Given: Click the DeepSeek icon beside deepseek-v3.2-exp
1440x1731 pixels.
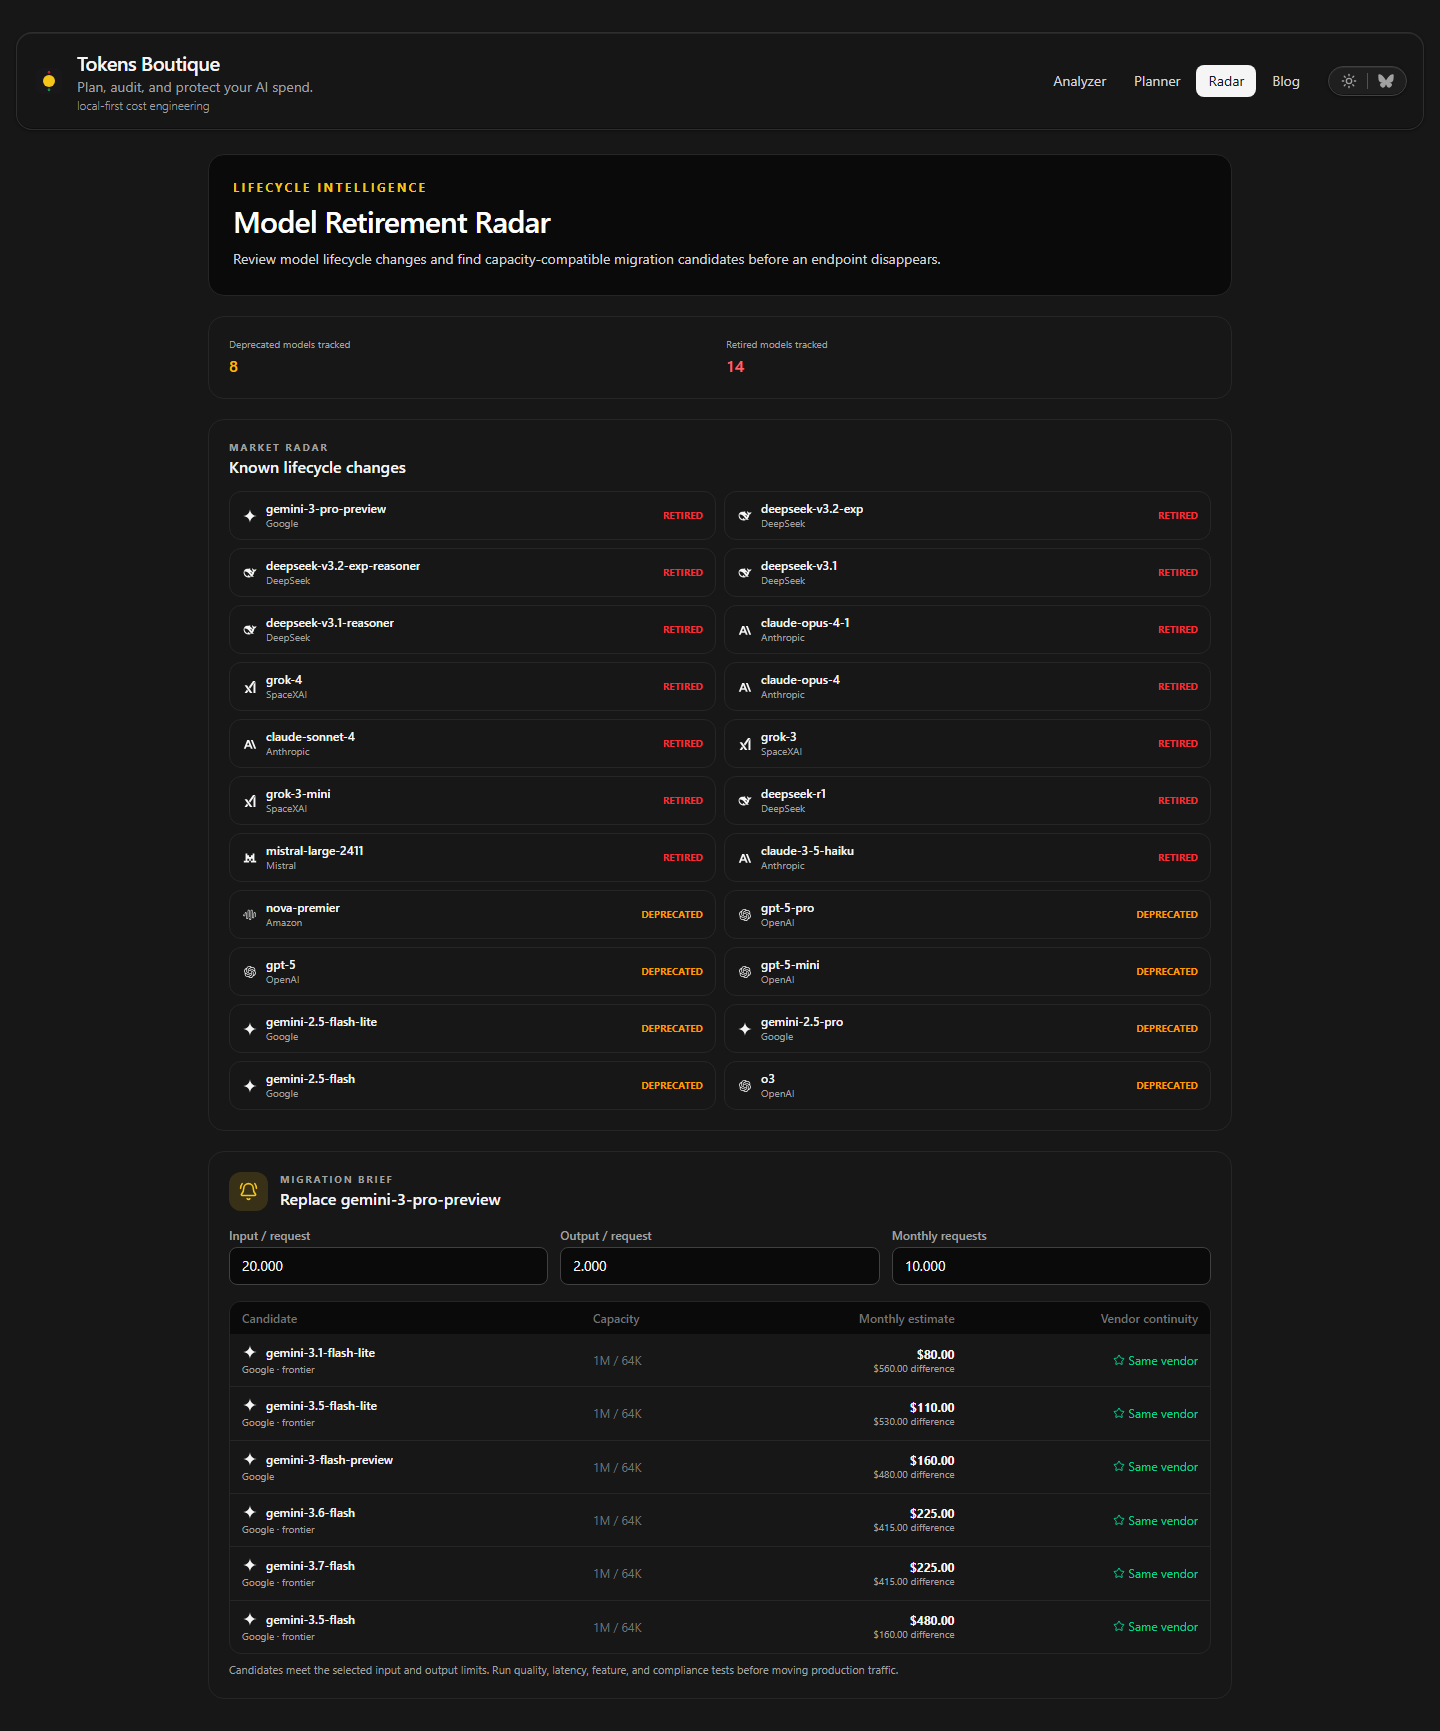Looking at the screenshot, I should [745, 516].
